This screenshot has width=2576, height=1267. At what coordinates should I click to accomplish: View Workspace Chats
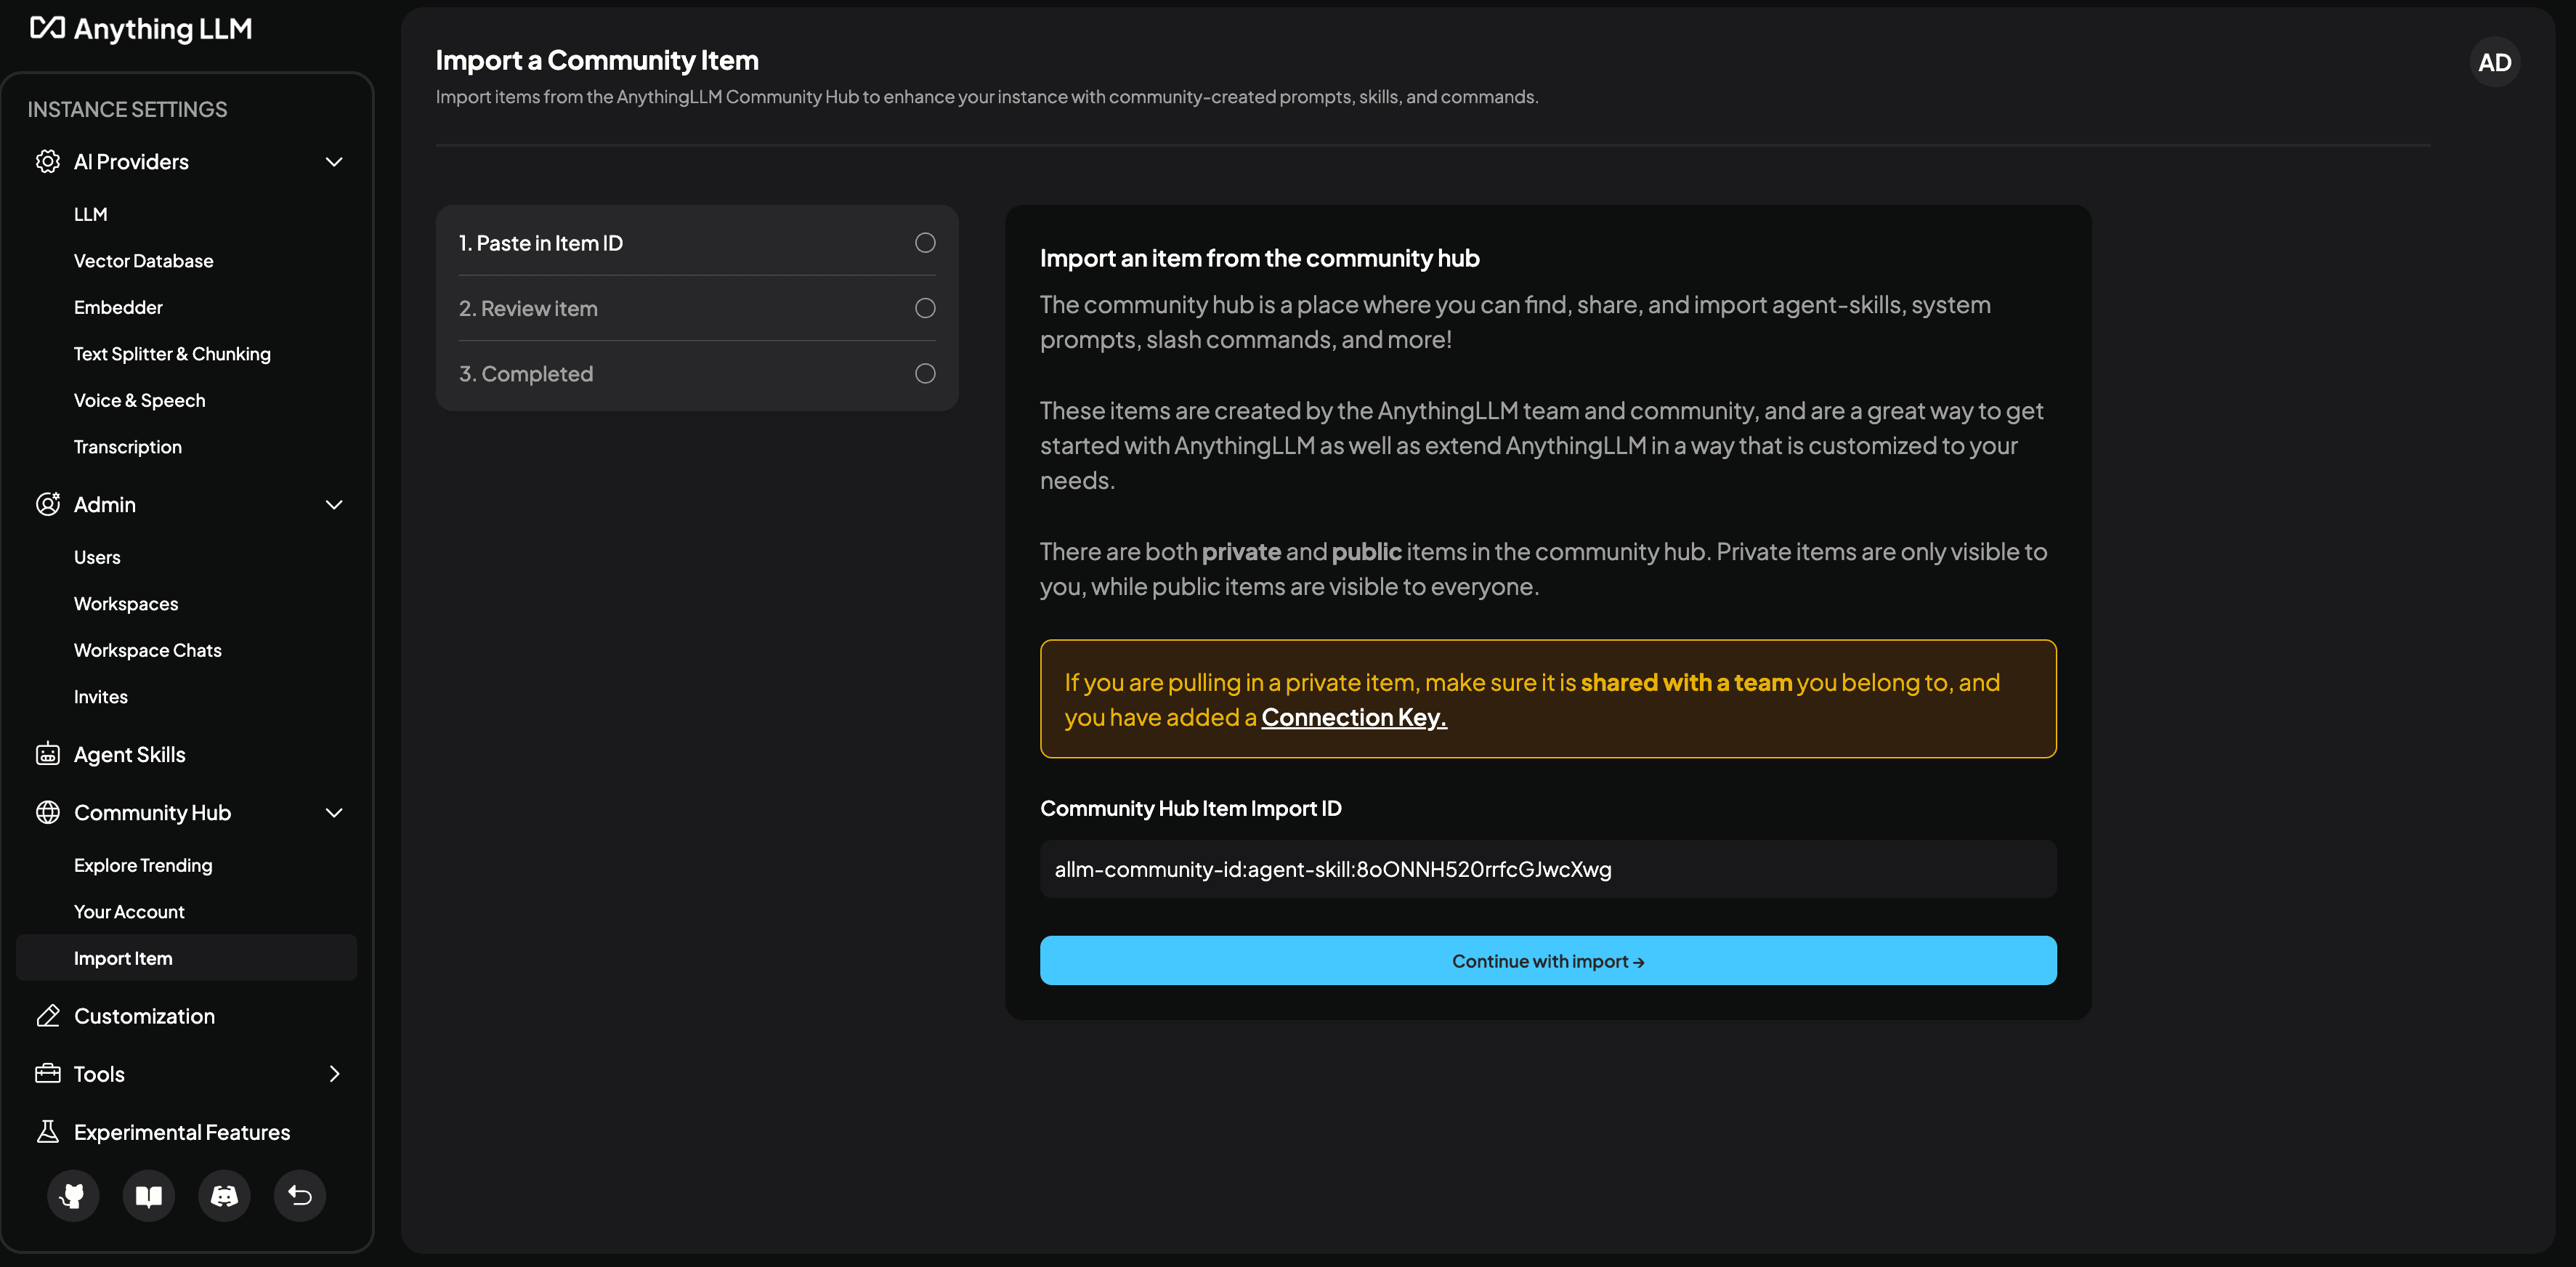point(148,650)
